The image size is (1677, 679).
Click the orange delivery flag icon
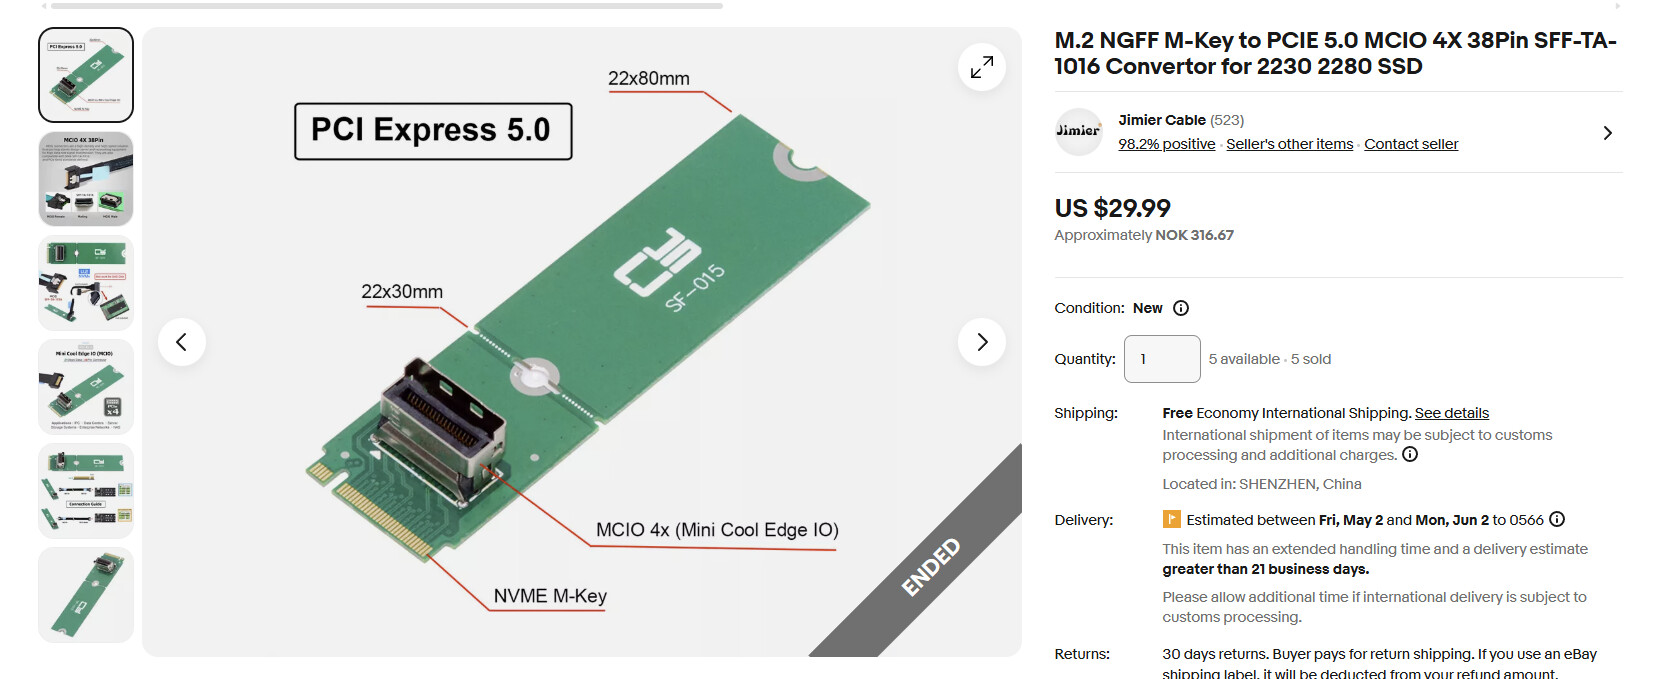1171,519
